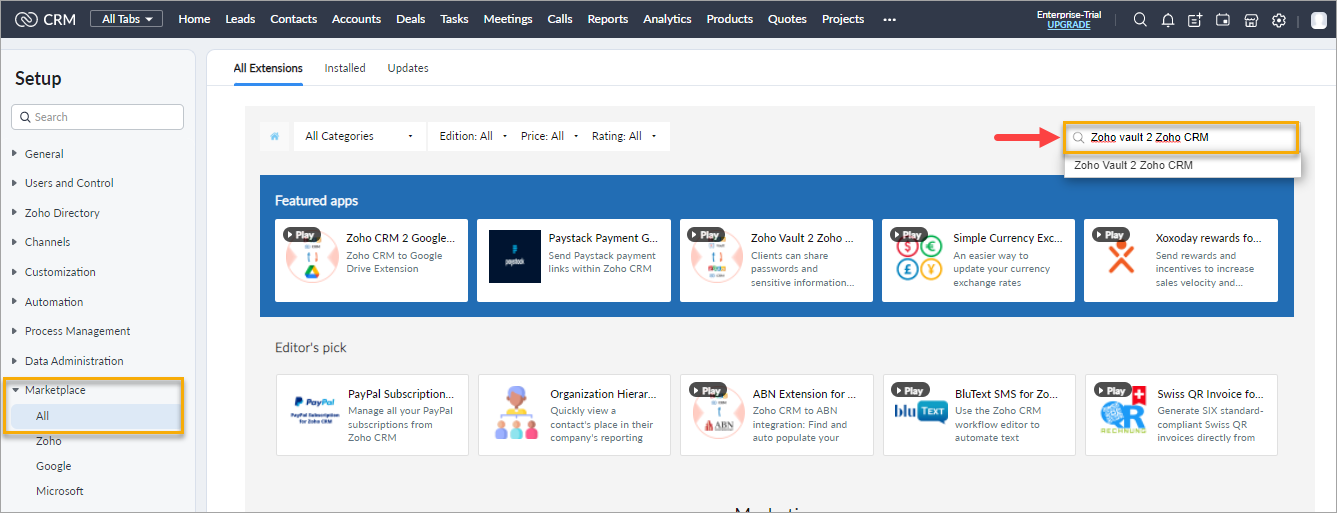Switch to the Installed tab
This screenshot has height=513, width=1337.
(345, 68)
